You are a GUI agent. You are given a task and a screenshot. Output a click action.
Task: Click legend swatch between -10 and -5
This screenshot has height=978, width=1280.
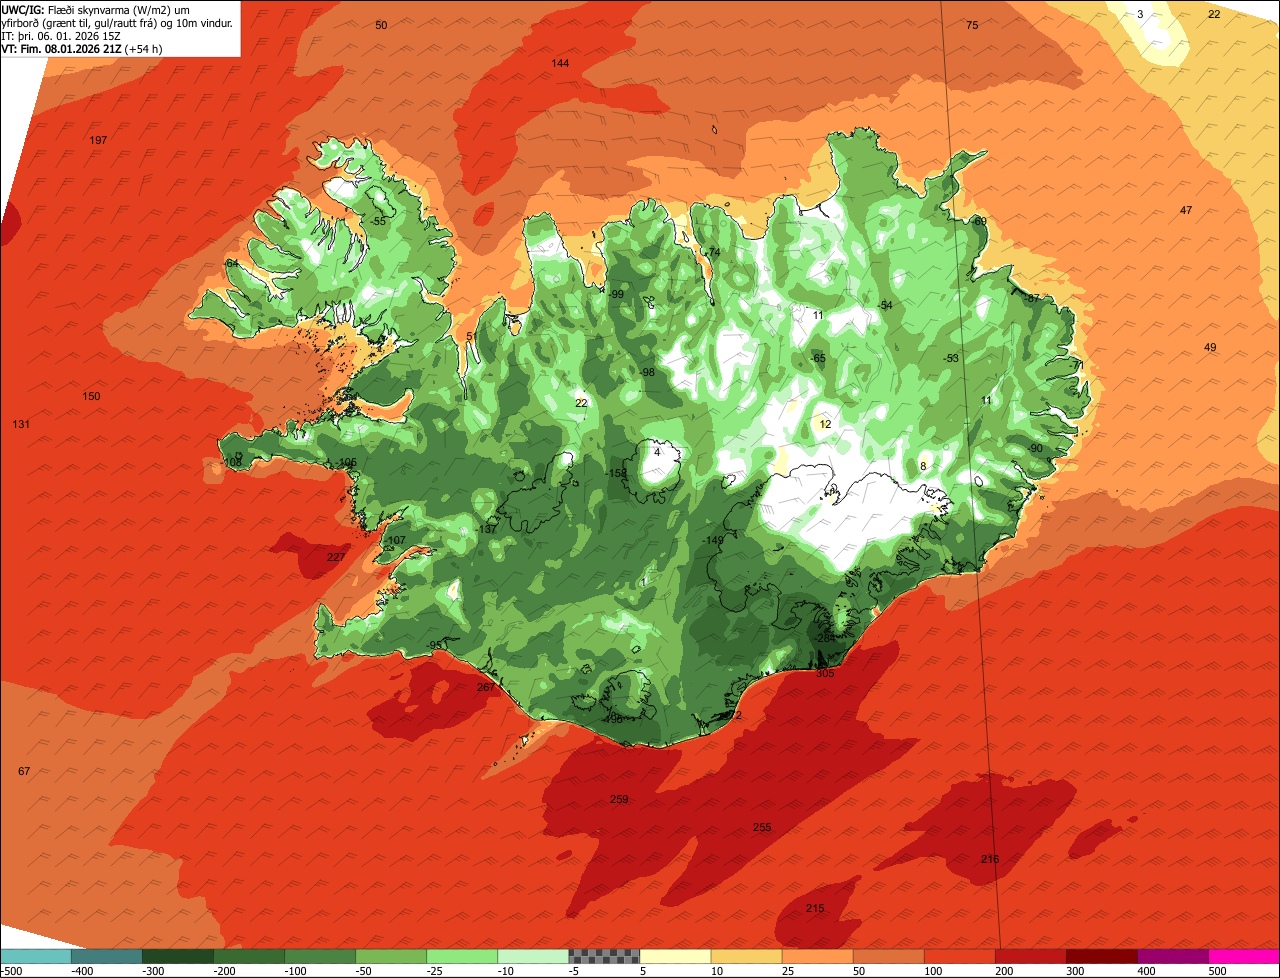[533, 956]
